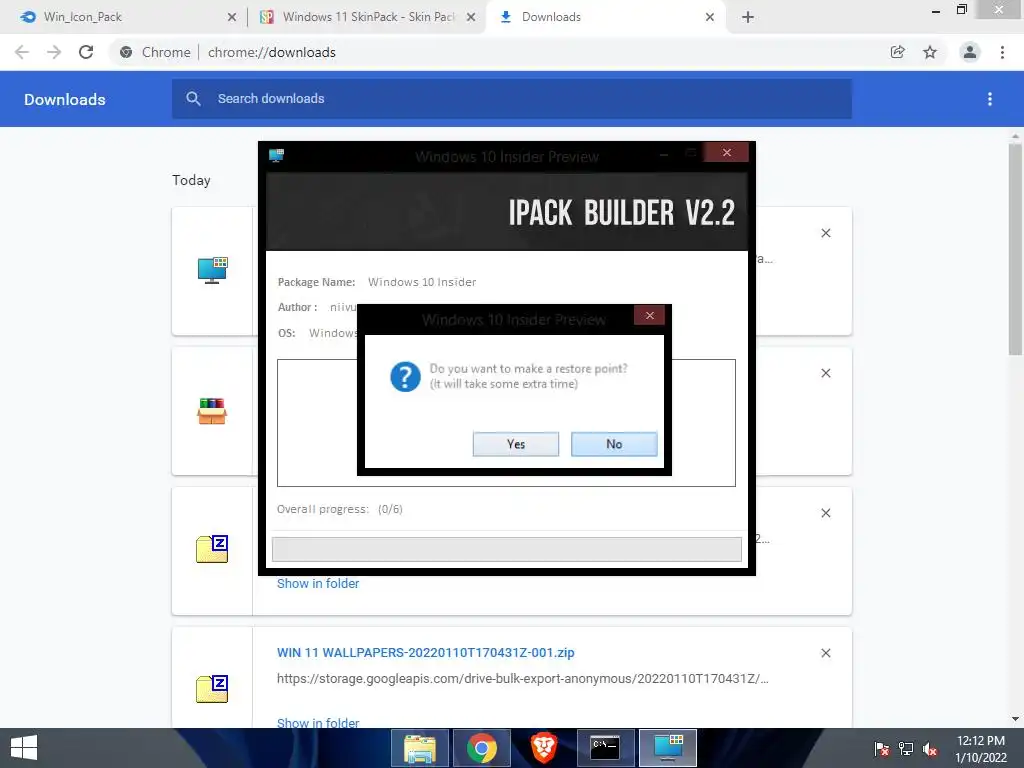The width and height of the screenshot is (1024, 768).
Task: Remove first download entry from list
Action: (825, 233)
